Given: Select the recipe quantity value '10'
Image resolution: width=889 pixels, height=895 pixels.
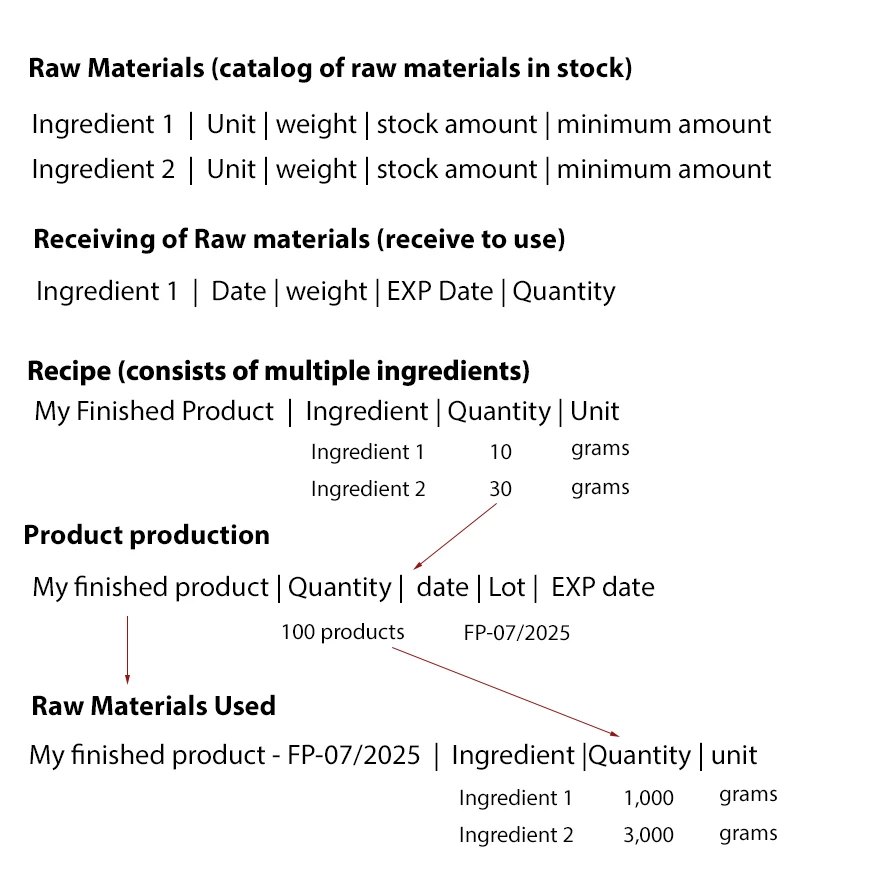Looking at the screenshot, I should [501, 452].
